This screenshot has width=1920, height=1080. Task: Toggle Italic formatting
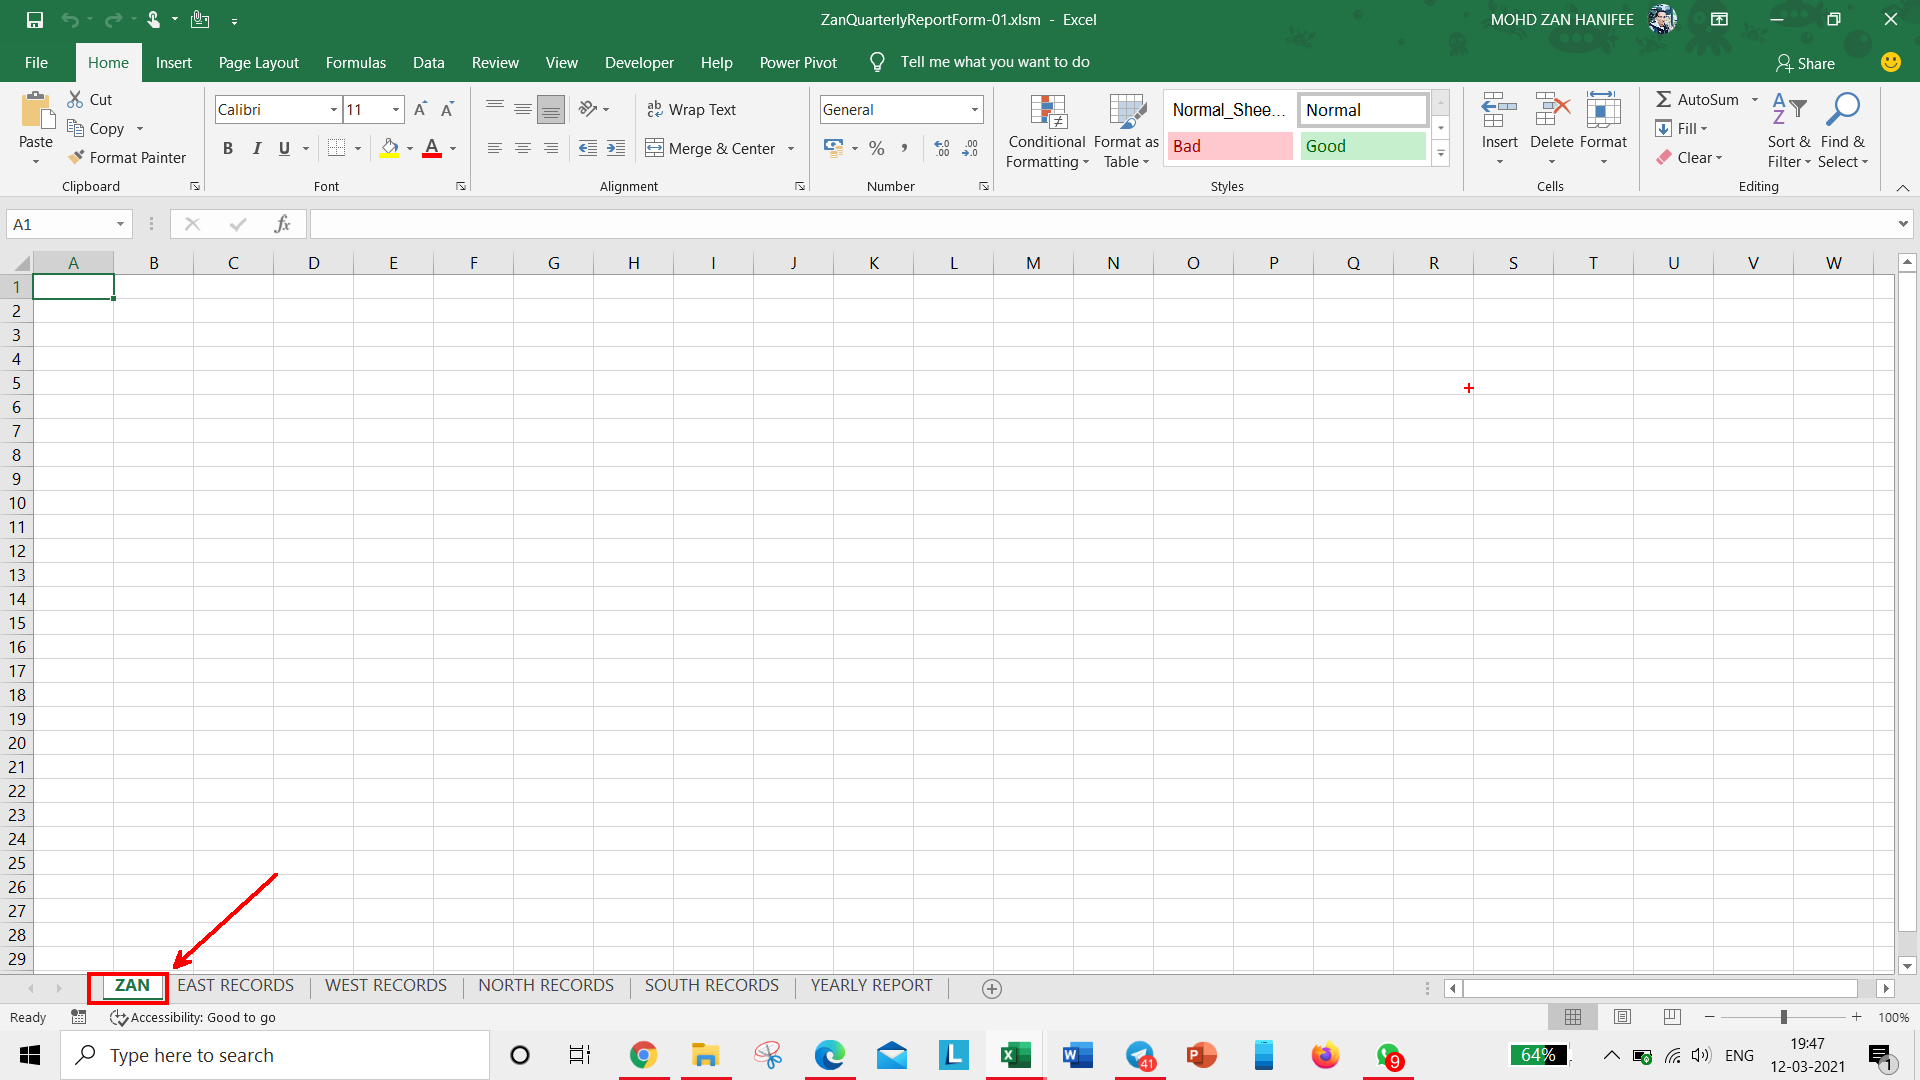[x=256, y=148]
